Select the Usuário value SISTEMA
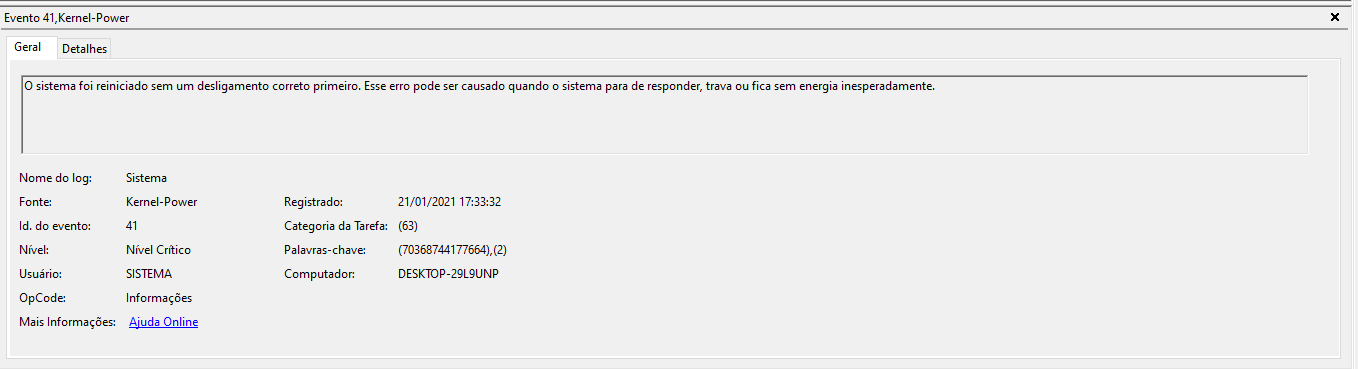 149,274
